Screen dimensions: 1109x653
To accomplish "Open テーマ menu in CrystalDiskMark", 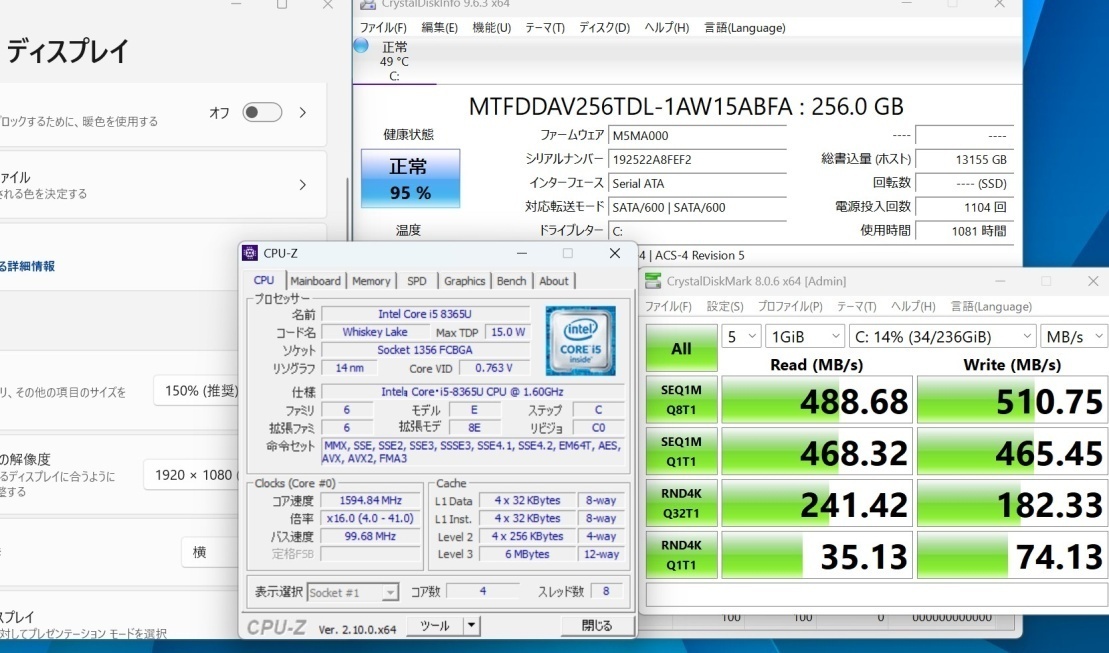I will pos(857,306).
